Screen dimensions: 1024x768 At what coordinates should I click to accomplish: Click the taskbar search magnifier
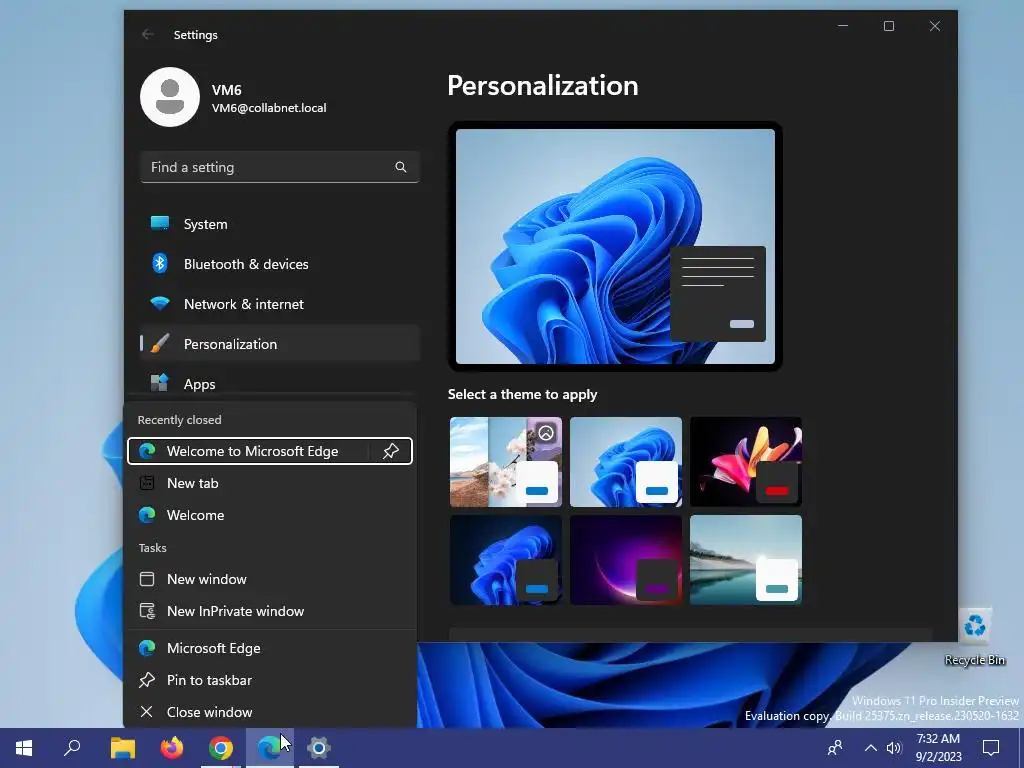72,748
